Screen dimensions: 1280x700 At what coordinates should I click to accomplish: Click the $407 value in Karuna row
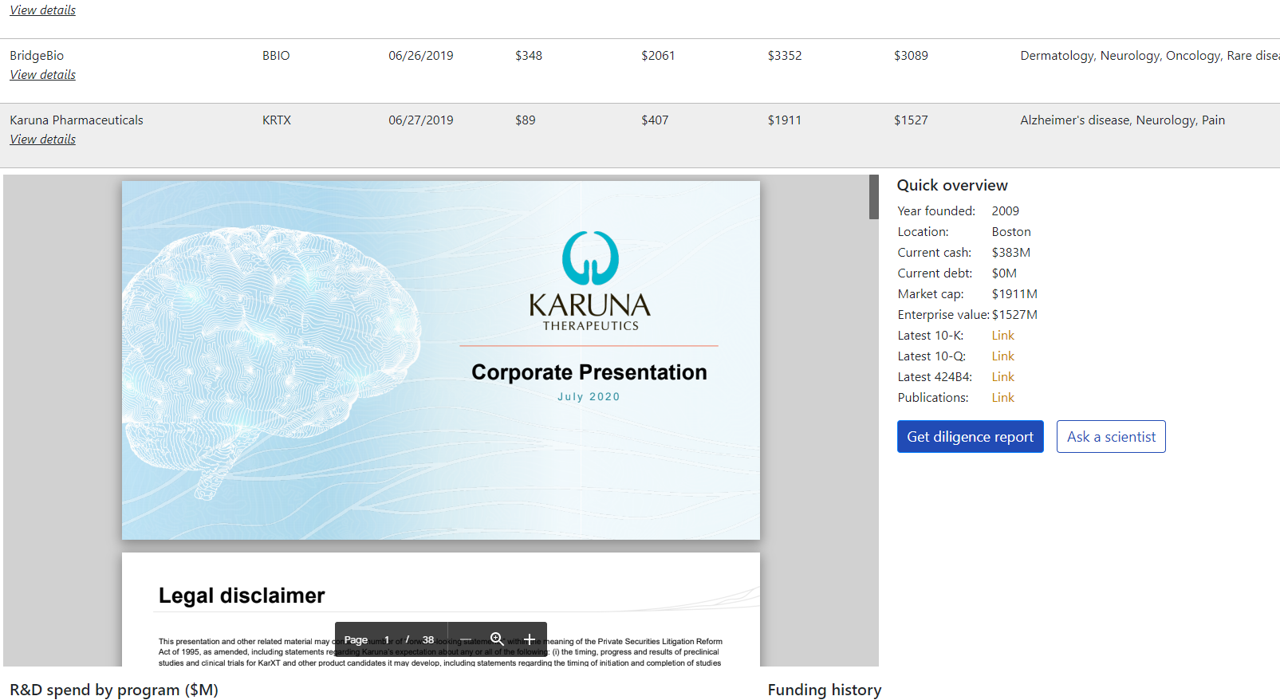tap(655, 120)
